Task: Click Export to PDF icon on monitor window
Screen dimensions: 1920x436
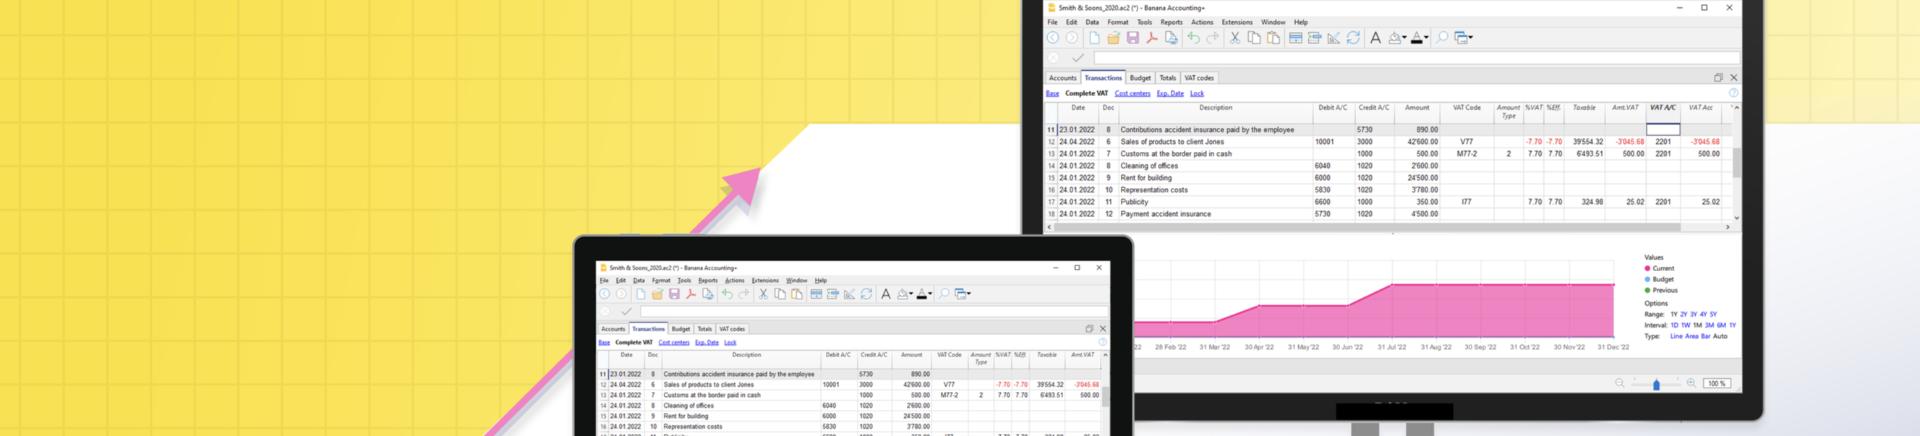Action: click(1152, 38)
